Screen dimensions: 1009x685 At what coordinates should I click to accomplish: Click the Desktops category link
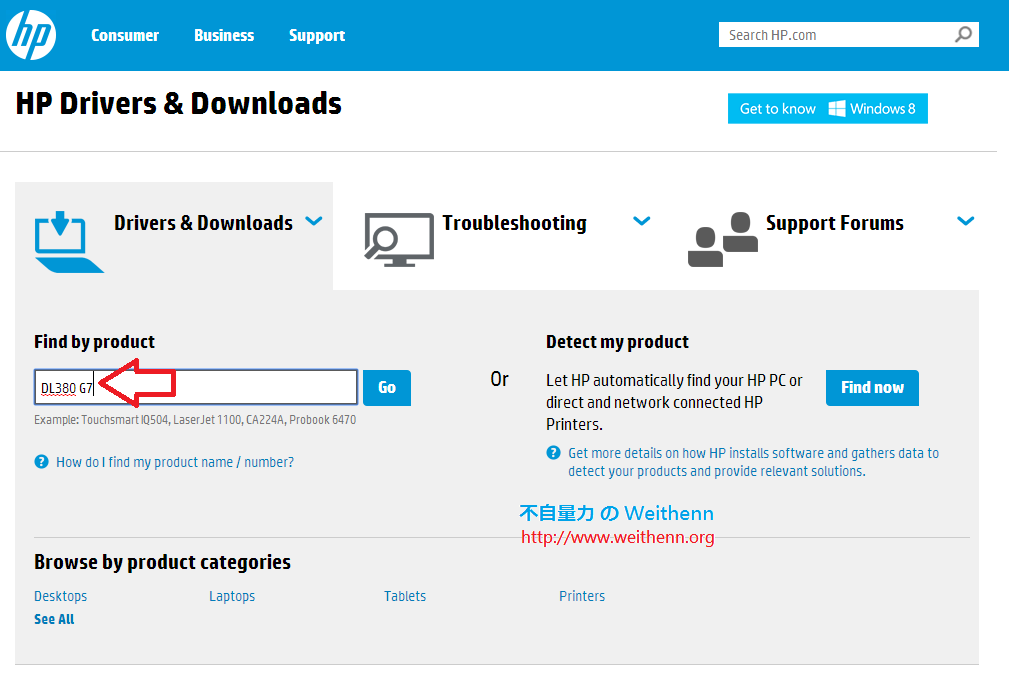coord(60,595)
